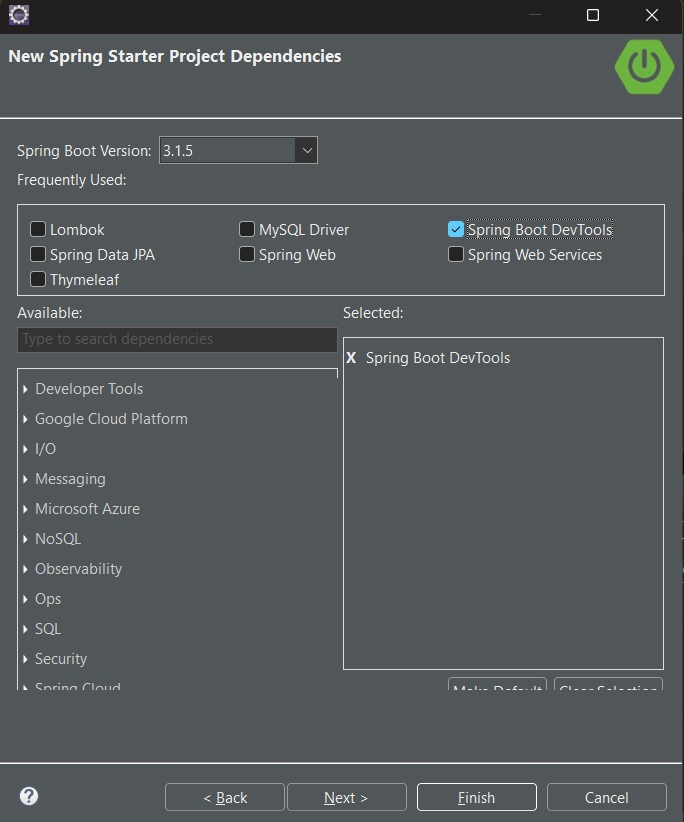The image size is (684, 822).
Task: Enable the Lombok checkbox
Action: [x=39, y=230]
